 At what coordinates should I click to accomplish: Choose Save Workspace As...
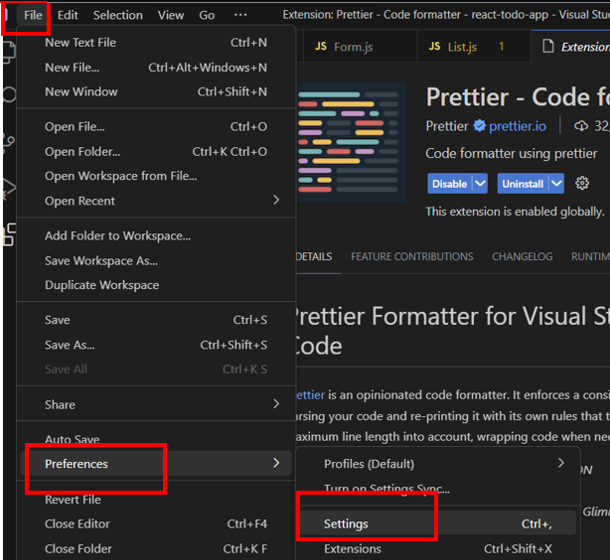coord(156,260)
